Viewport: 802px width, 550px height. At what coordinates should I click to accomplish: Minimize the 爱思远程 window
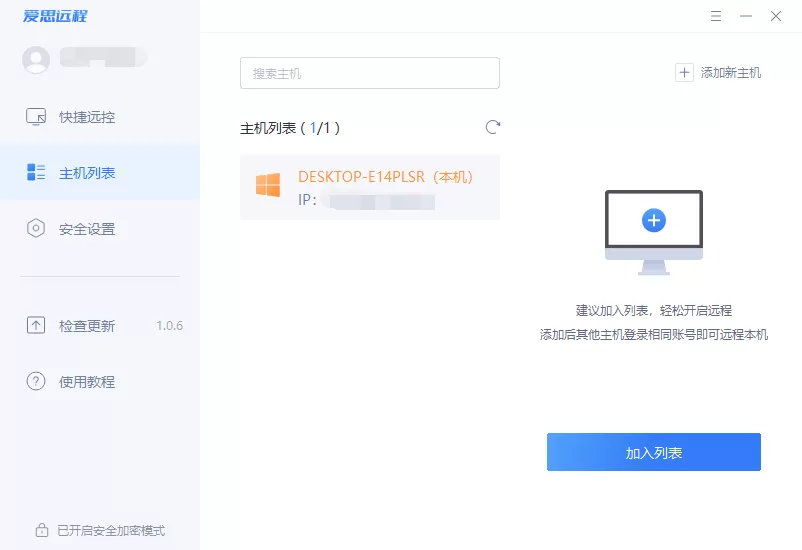click(x=746, y=16)
